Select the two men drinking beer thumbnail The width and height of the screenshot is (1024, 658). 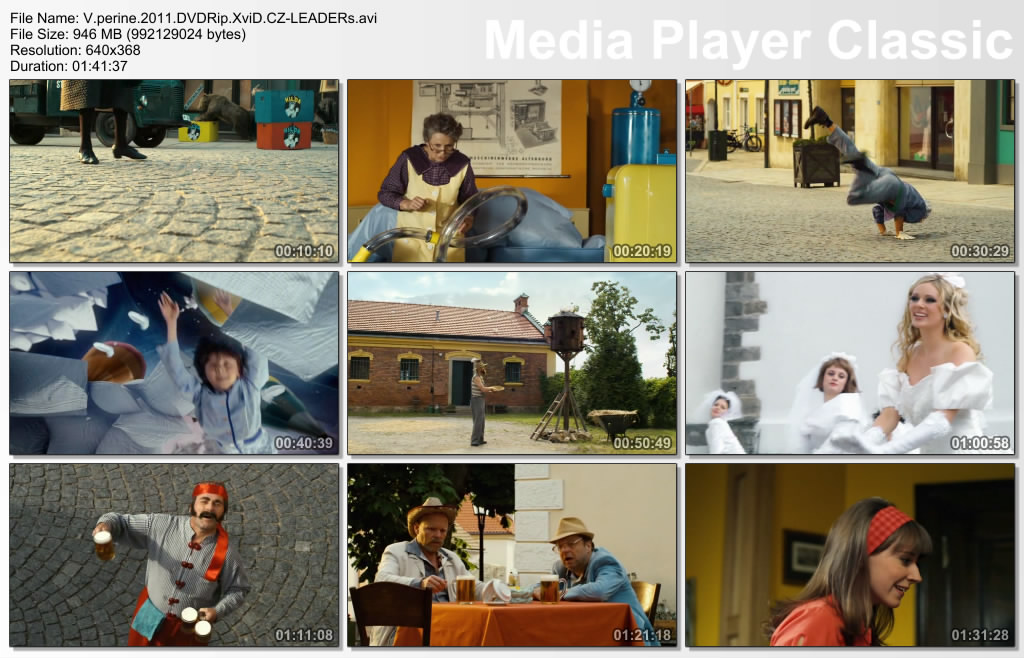pyautogui.click(x=512, y=554)
